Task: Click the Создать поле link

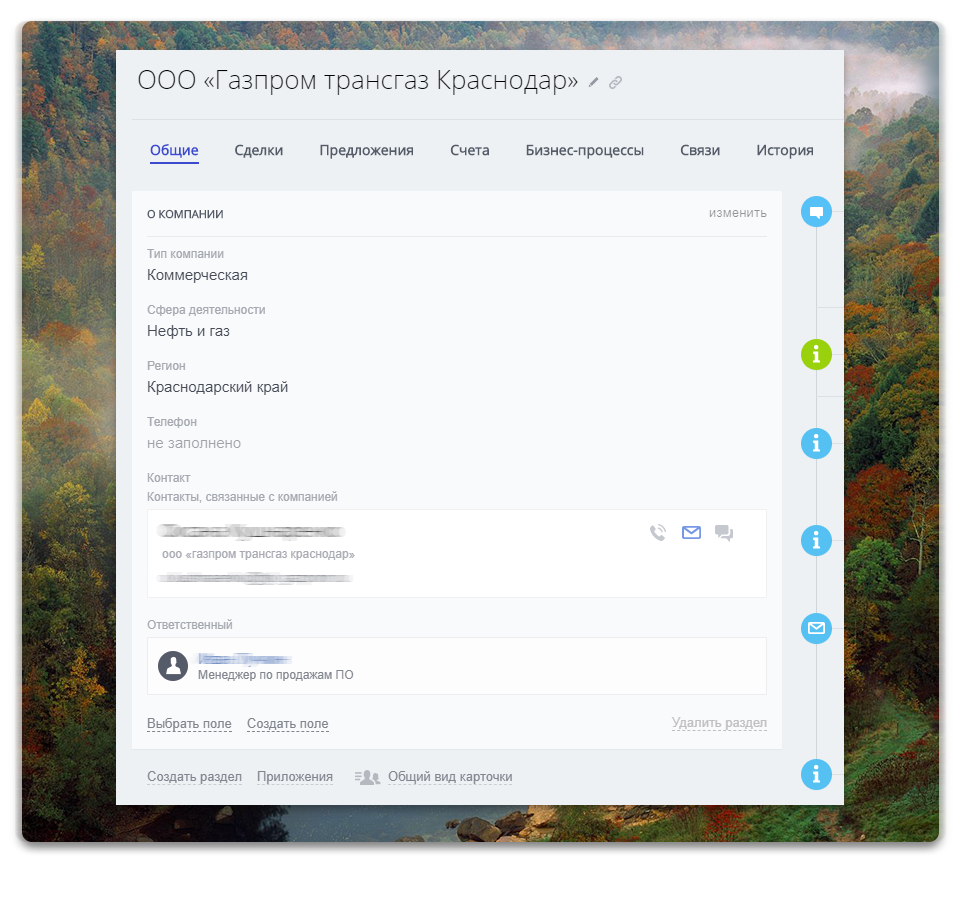Action: pyautogui.click(x=288, y=724)
